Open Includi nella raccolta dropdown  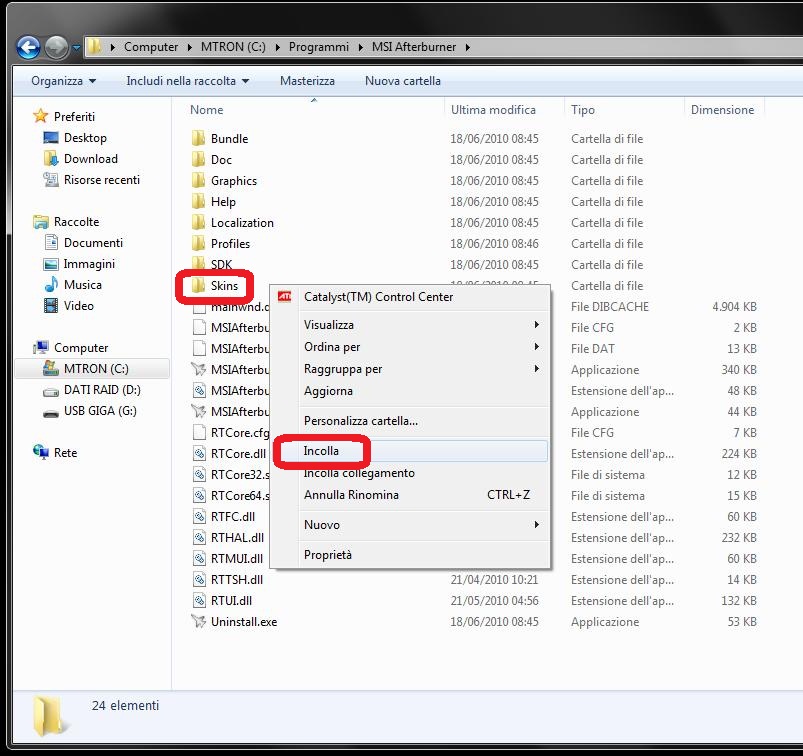pos(188,81)
